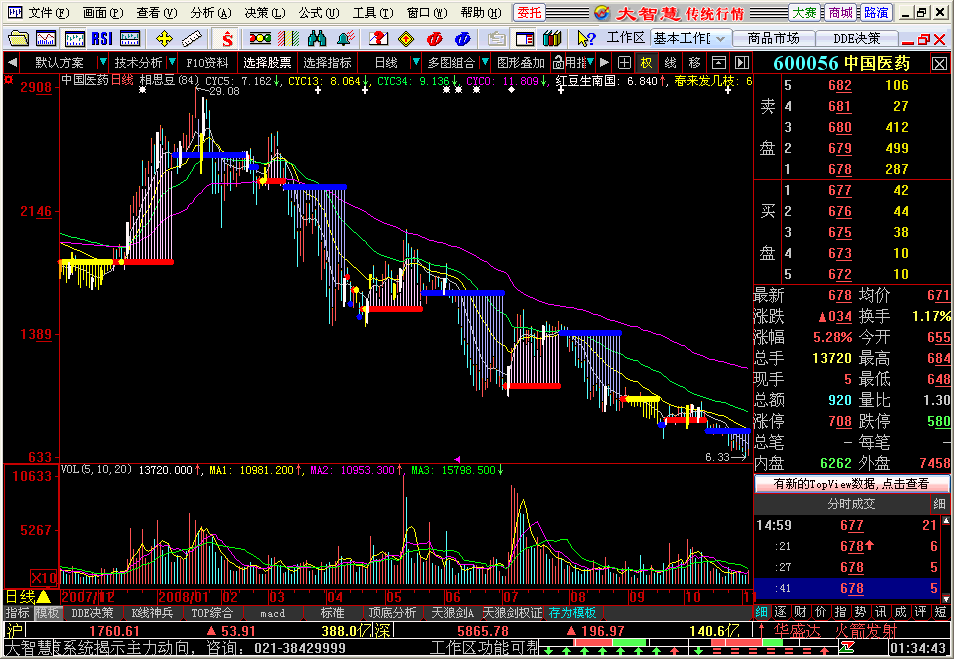The width and height of the screenshot is (954, 659).
Task: Select the 讯 tab in the quote panel
Action: click(x=880, y=612)
